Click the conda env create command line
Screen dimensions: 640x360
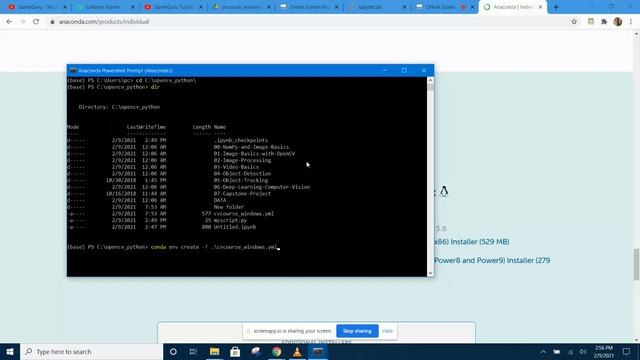214,247
